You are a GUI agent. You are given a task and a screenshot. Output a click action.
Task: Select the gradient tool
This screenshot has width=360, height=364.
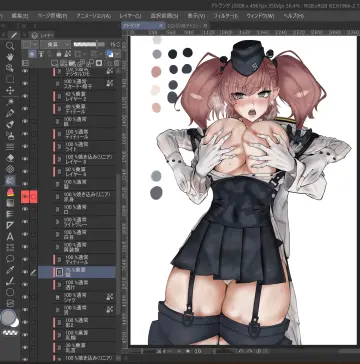point(10,203)
